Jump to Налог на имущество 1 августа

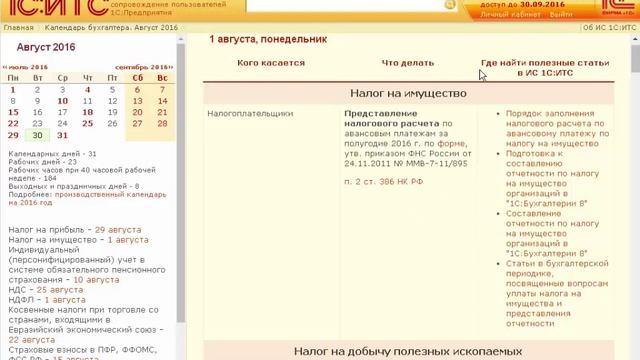[128, 240]
